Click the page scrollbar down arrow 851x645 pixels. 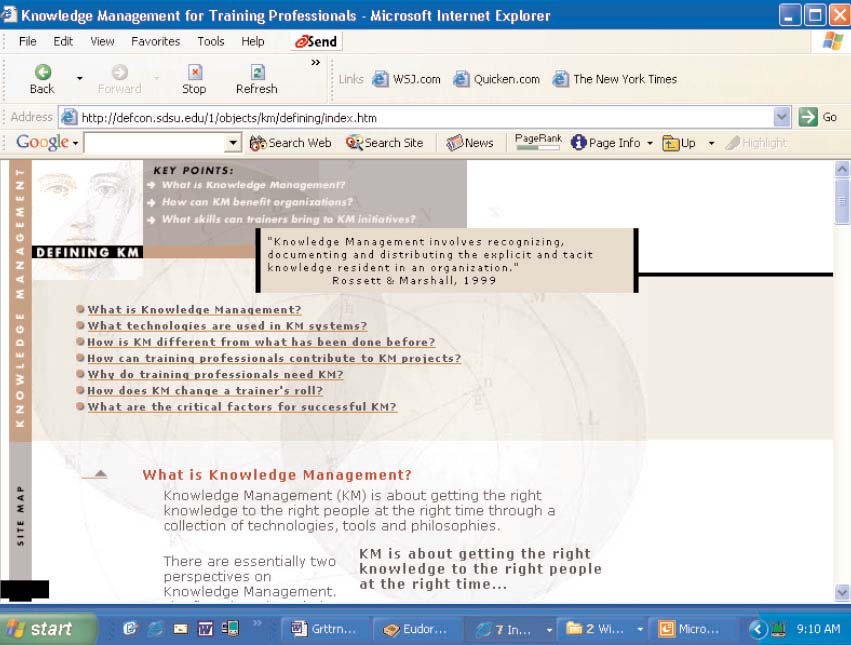841,592
